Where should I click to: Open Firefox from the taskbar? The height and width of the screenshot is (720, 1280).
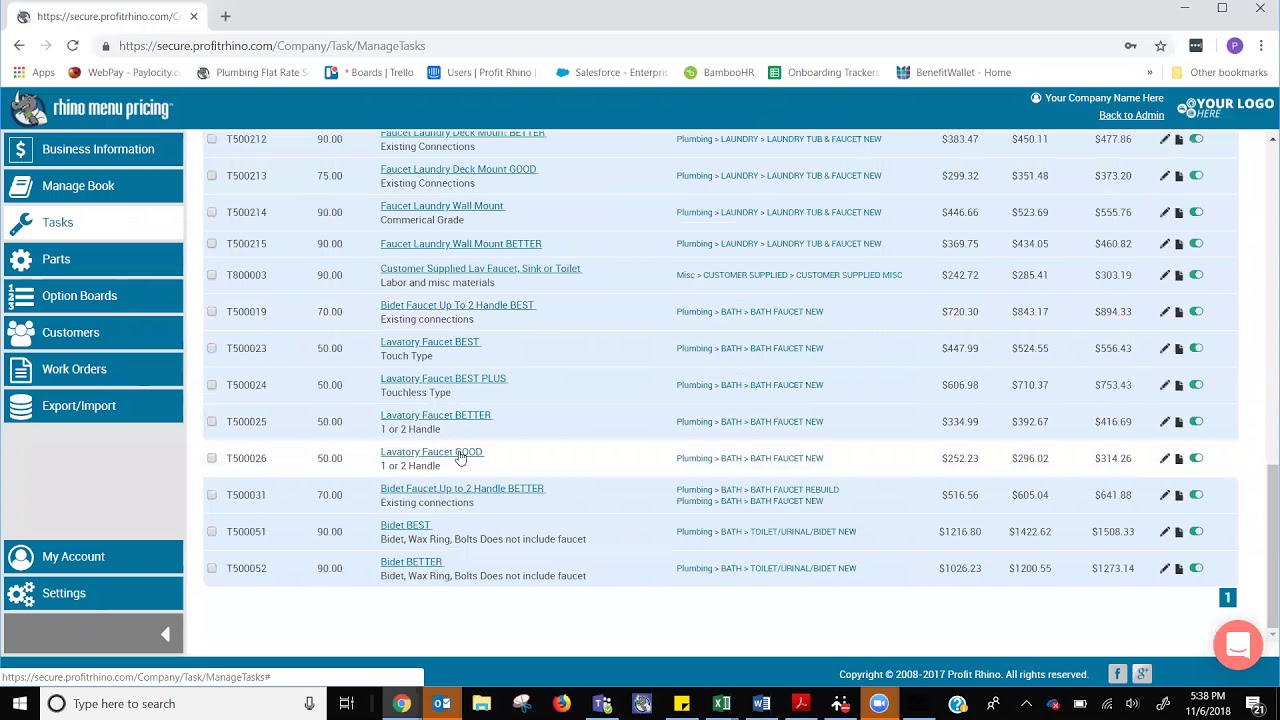pyautogui.click(x=561, y=704)
